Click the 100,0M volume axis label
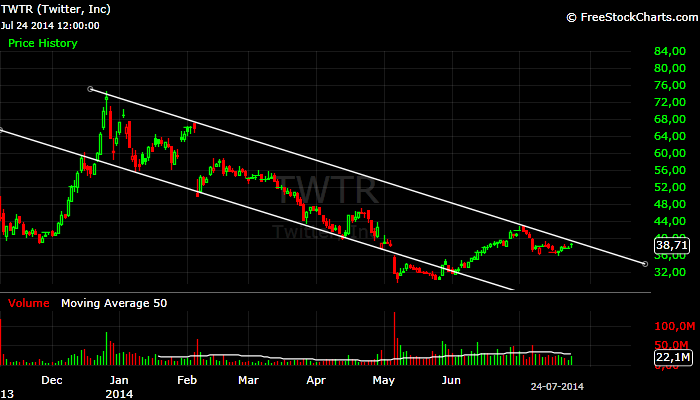The image size is (700, 400). [675, 326]
